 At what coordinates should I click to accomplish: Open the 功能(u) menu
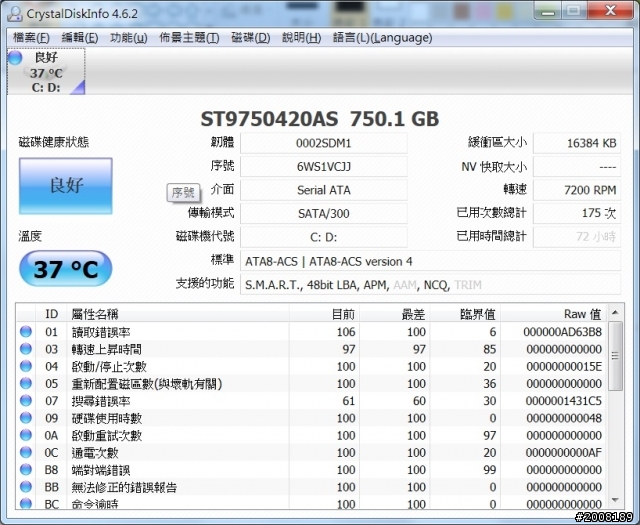[129, 38]
